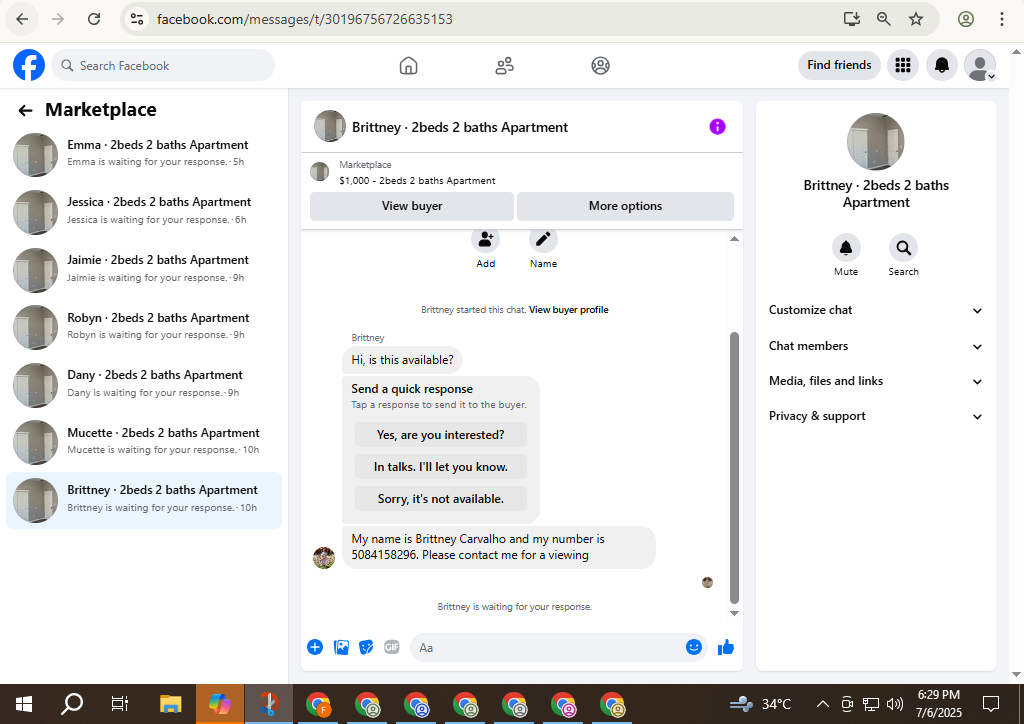This screenshot has height=724, width=1024.
Task: Choose a GIF icon in composer
Action: 392,647
